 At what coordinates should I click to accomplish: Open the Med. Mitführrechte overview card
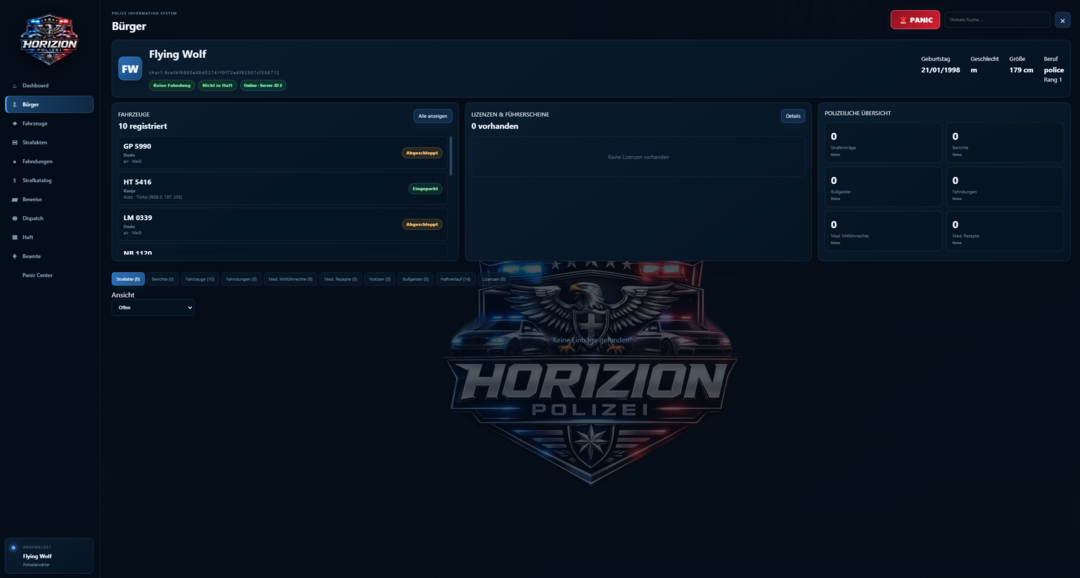point(883,231)
